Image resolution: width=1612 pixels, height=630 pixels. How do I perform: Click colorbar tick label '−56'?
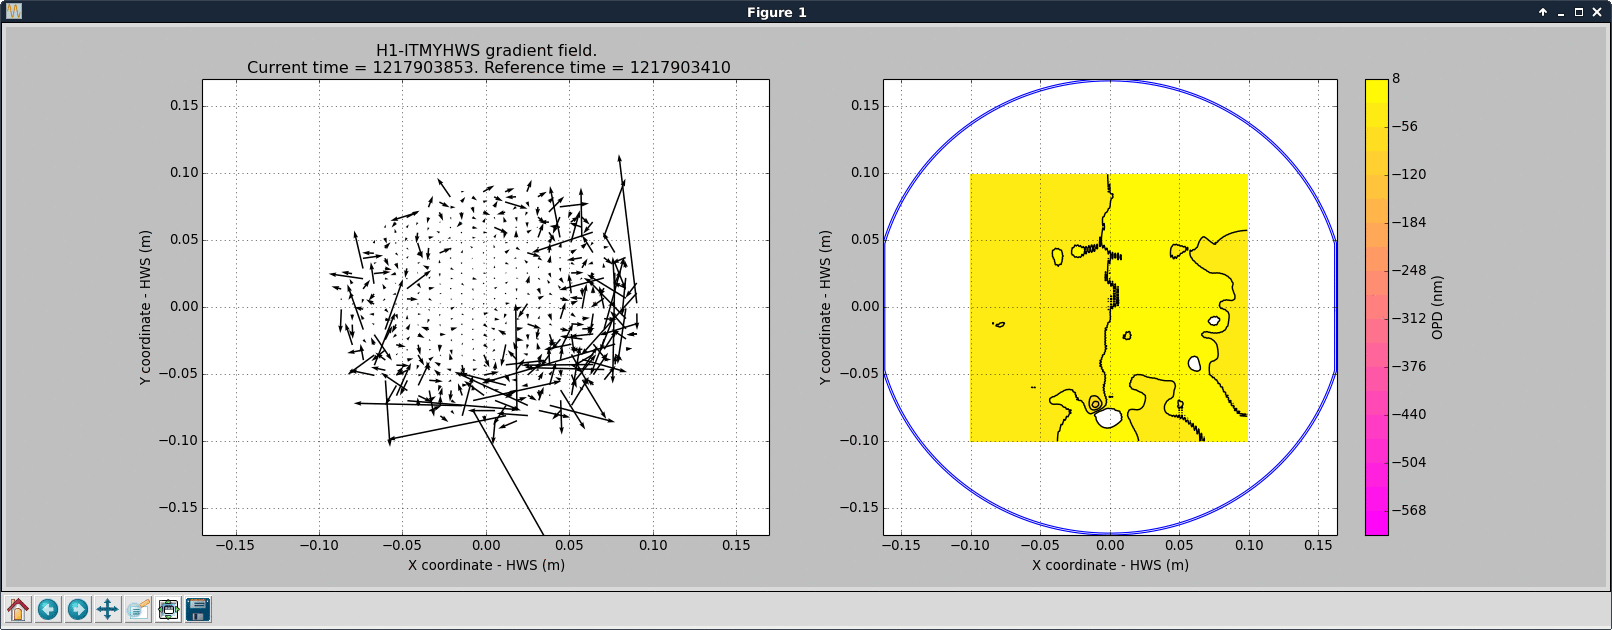coord(1405,126)
